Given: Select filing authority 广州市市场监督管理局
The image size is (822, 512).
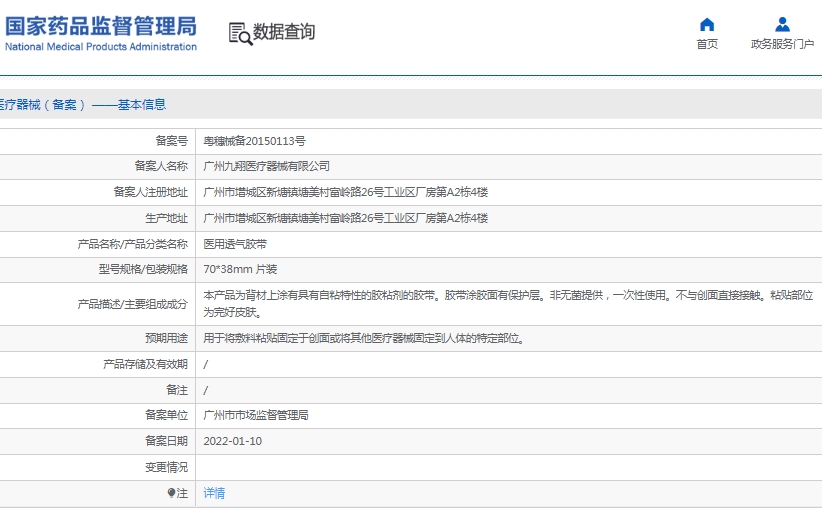Looking at the screenshot, I should click(256, 416).
